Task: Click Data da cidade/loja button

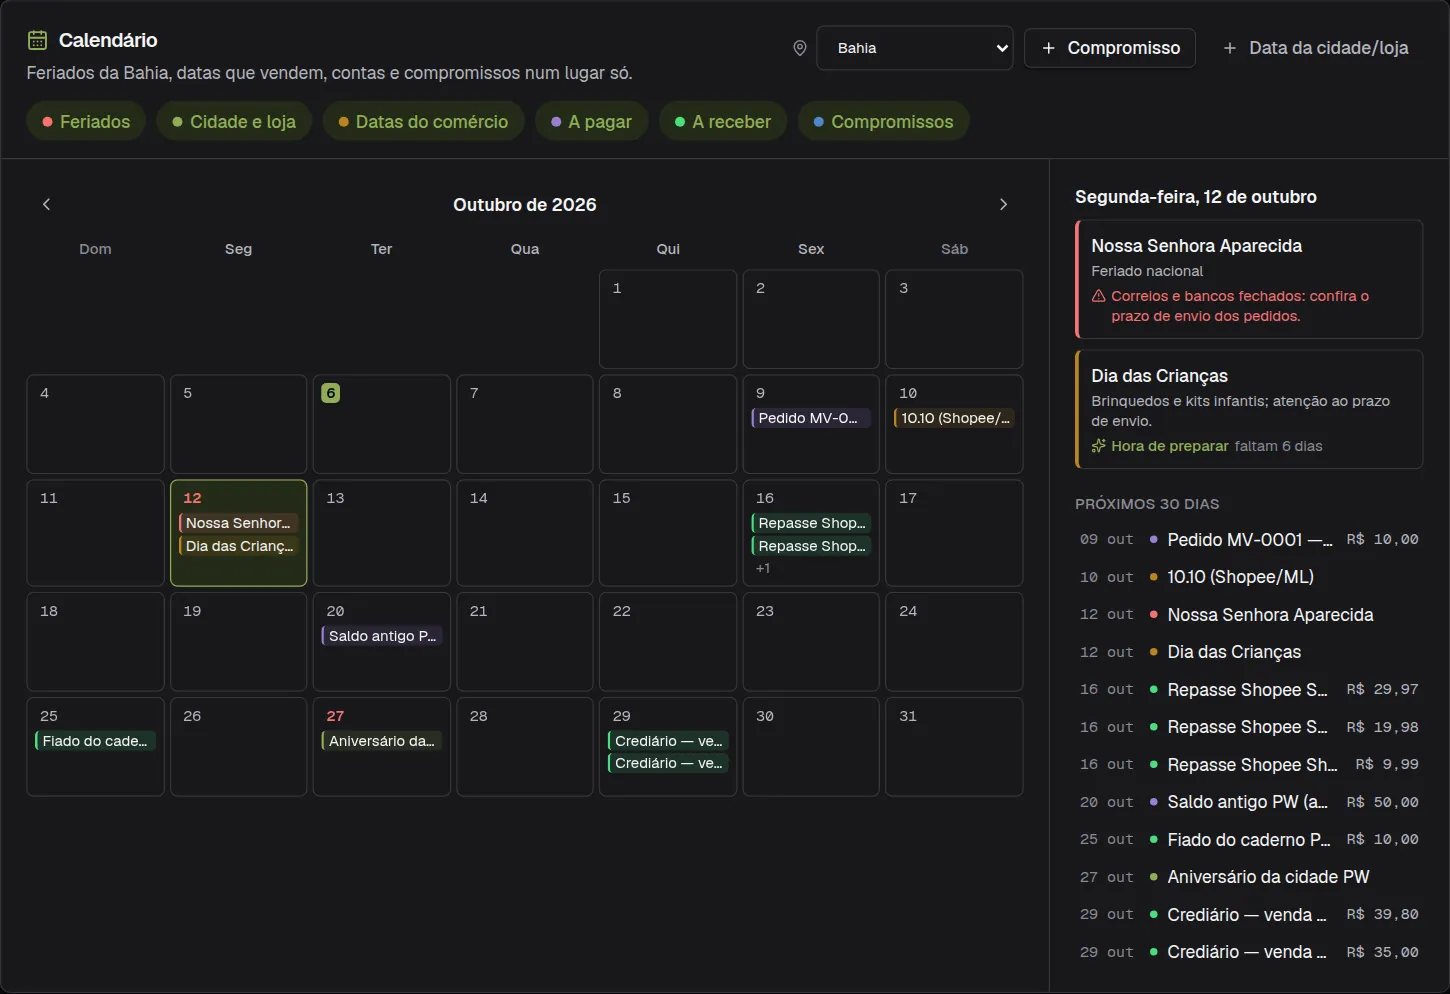Action: tap(1316, 48)
